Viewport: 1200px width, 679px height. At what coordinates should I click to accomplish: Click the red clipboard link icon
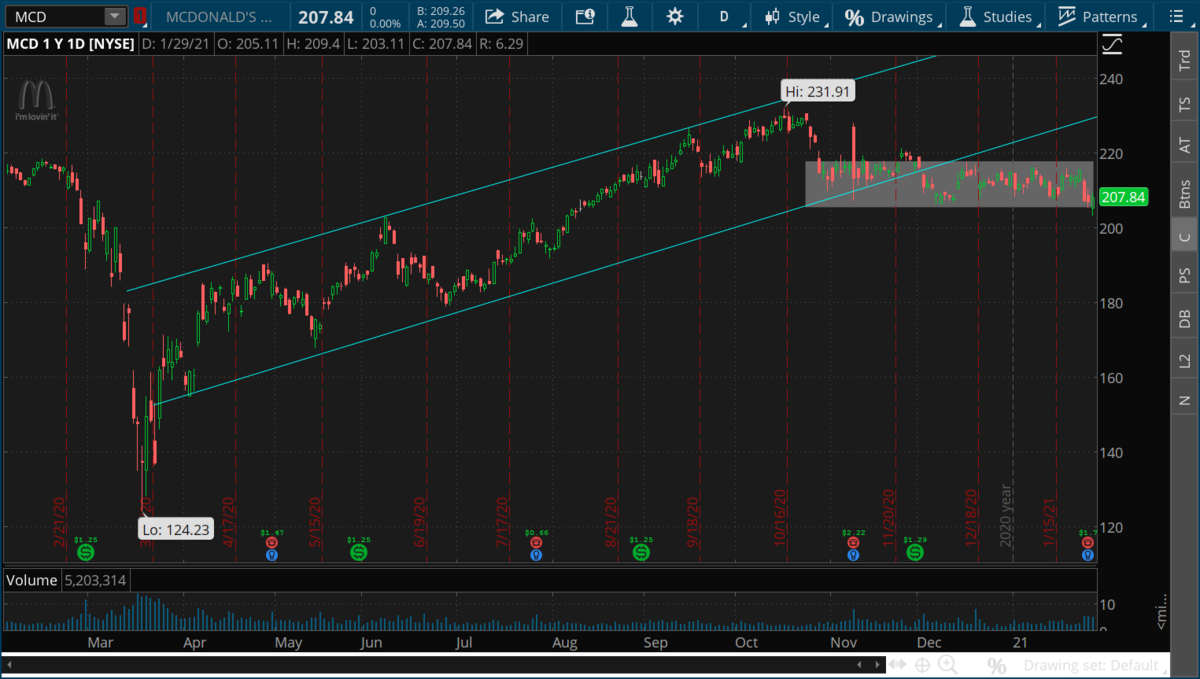coord(140,17)
